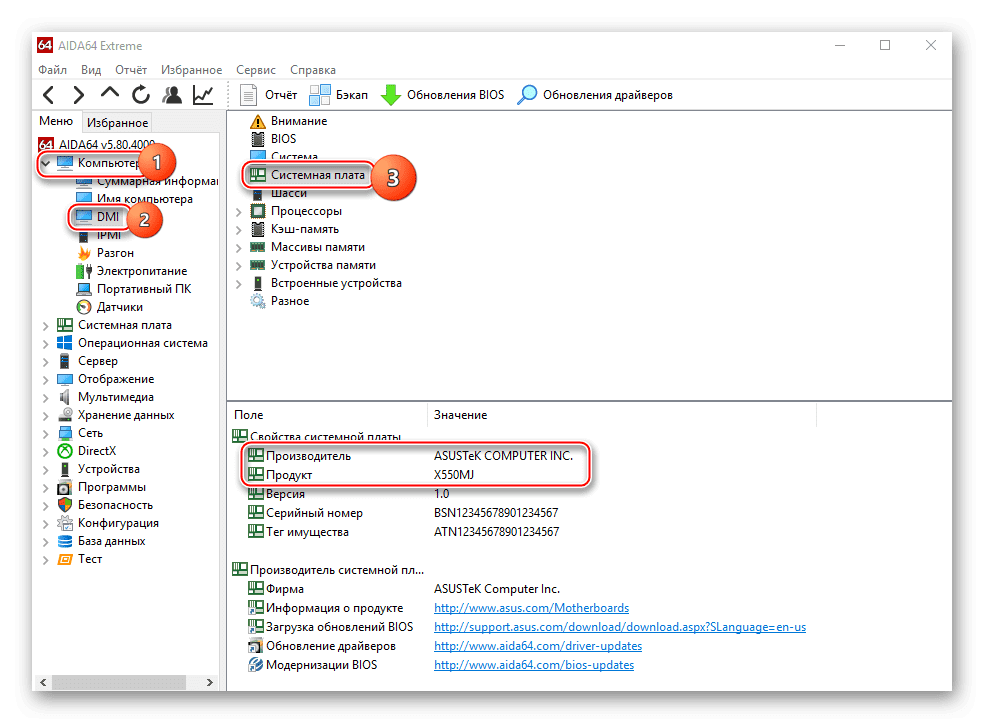Screen dimensions: 984x723
Task: Collapse the Компьютер tree node
Action: pos(46,163)
